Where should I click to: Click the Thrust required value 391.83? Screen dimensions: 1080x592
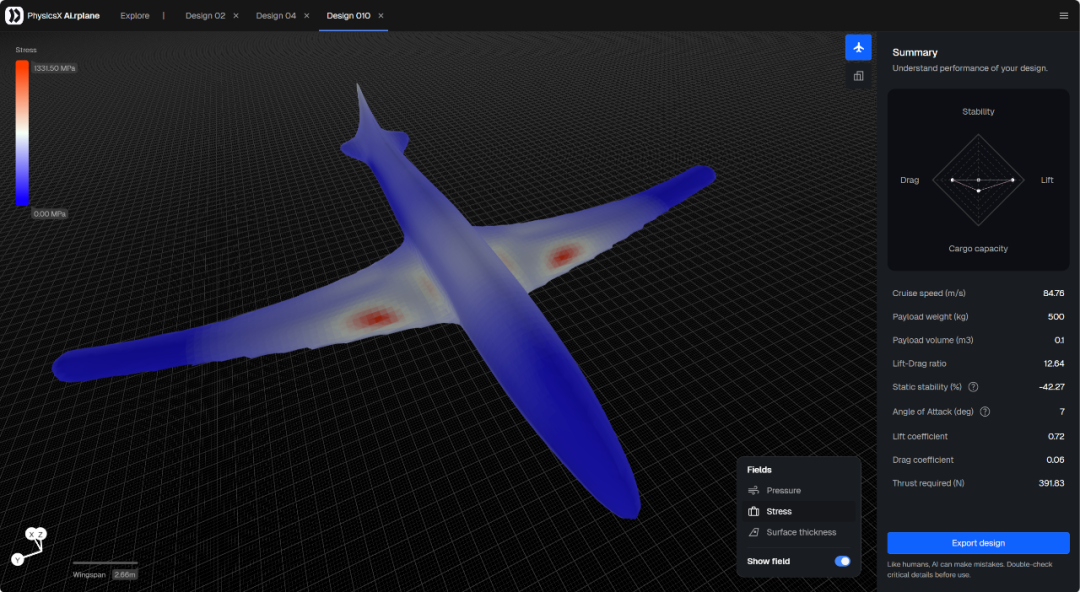tap(1051, 484)
